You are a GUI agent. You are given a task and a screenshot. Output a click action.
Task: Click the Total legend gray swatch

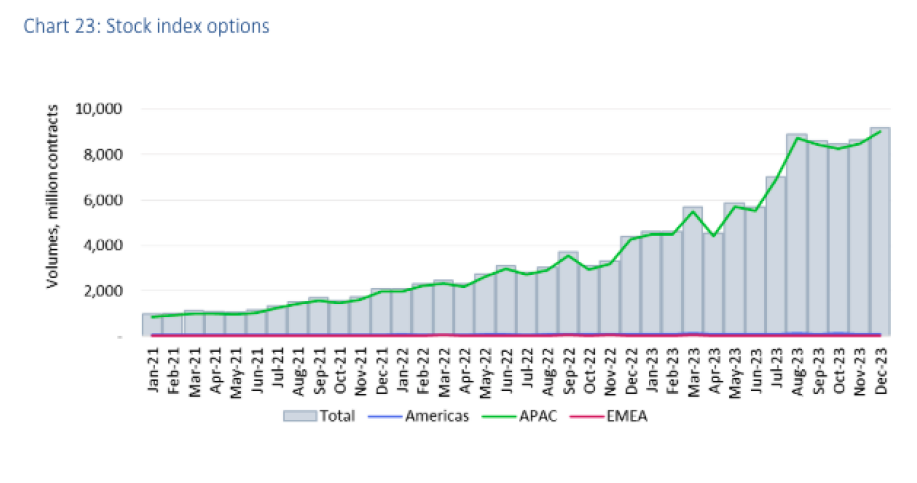pyautogui.click(x=300, y=415)
